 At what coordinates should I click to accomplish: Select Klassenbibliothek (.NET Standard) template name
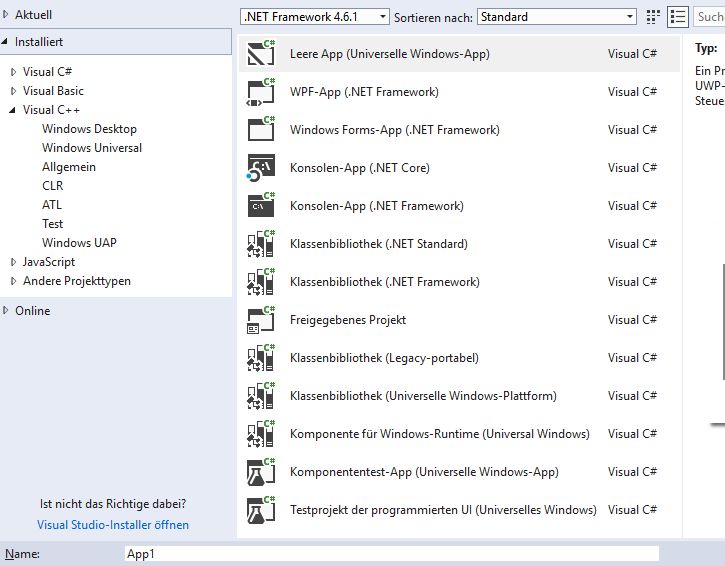(x=379, y=244)
